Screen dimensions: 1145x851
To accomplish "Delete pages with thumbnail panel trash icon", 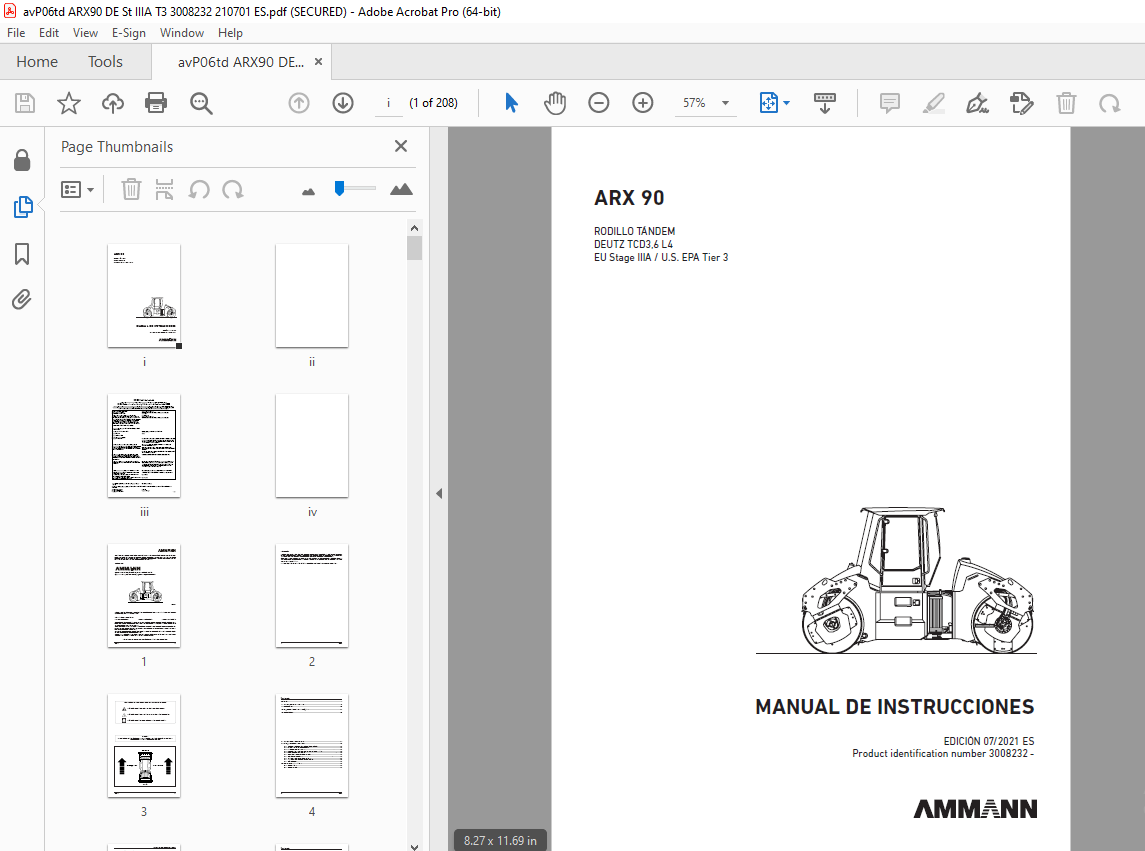I will click(131, 190).
